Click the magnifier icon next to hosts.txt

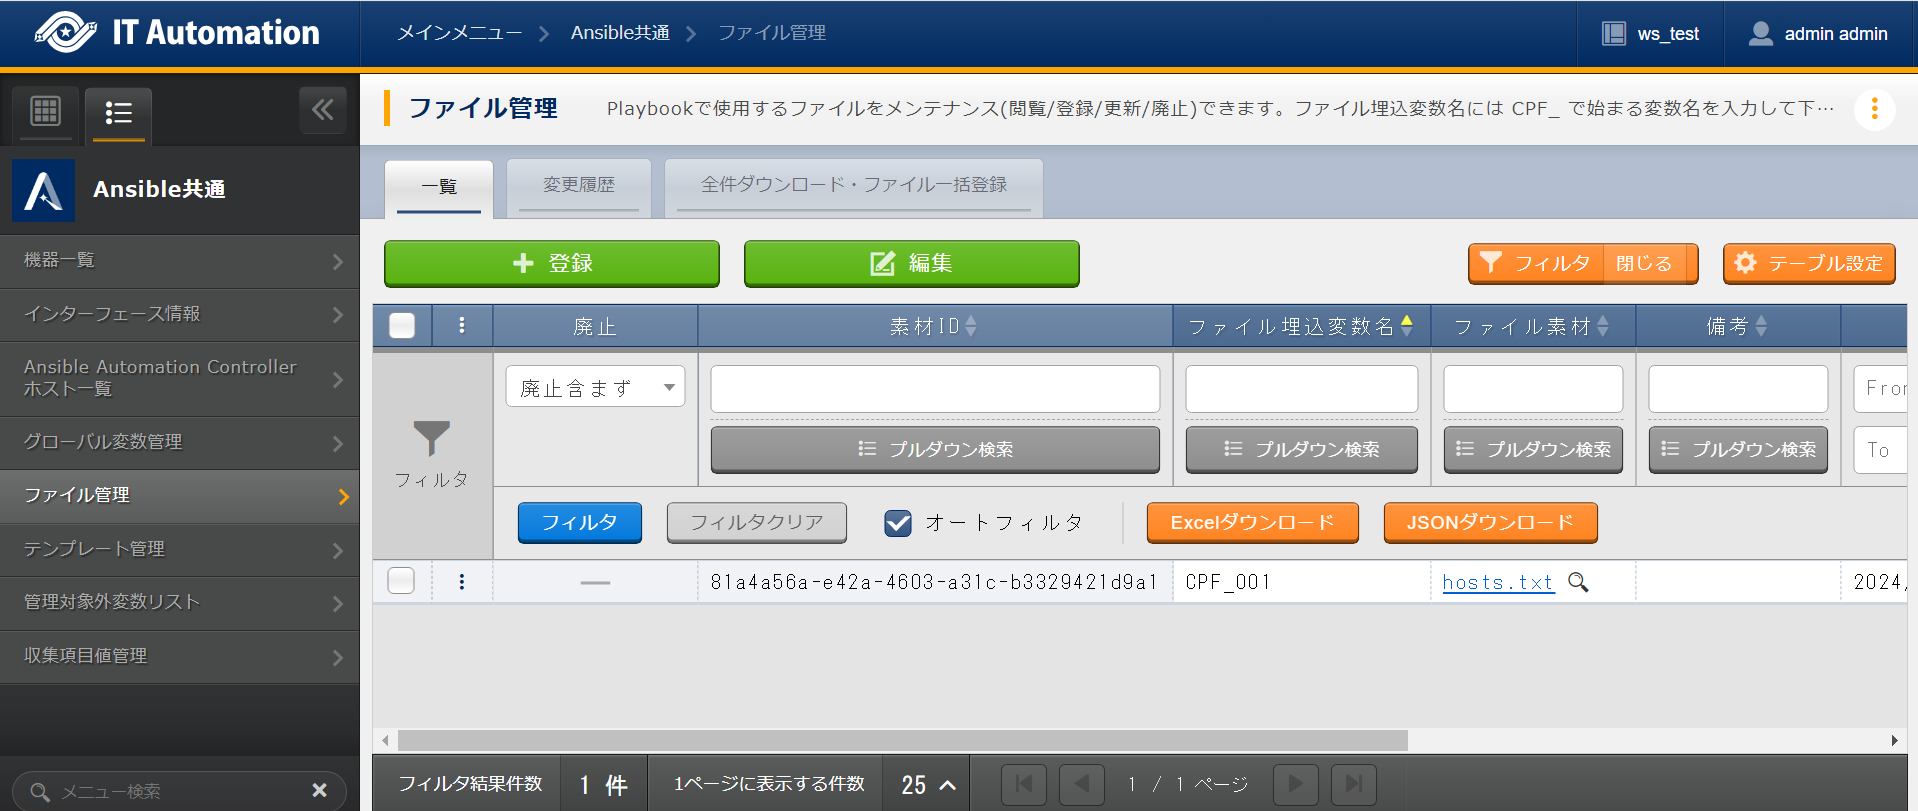pyautogui.click(x=1578, y=582)
